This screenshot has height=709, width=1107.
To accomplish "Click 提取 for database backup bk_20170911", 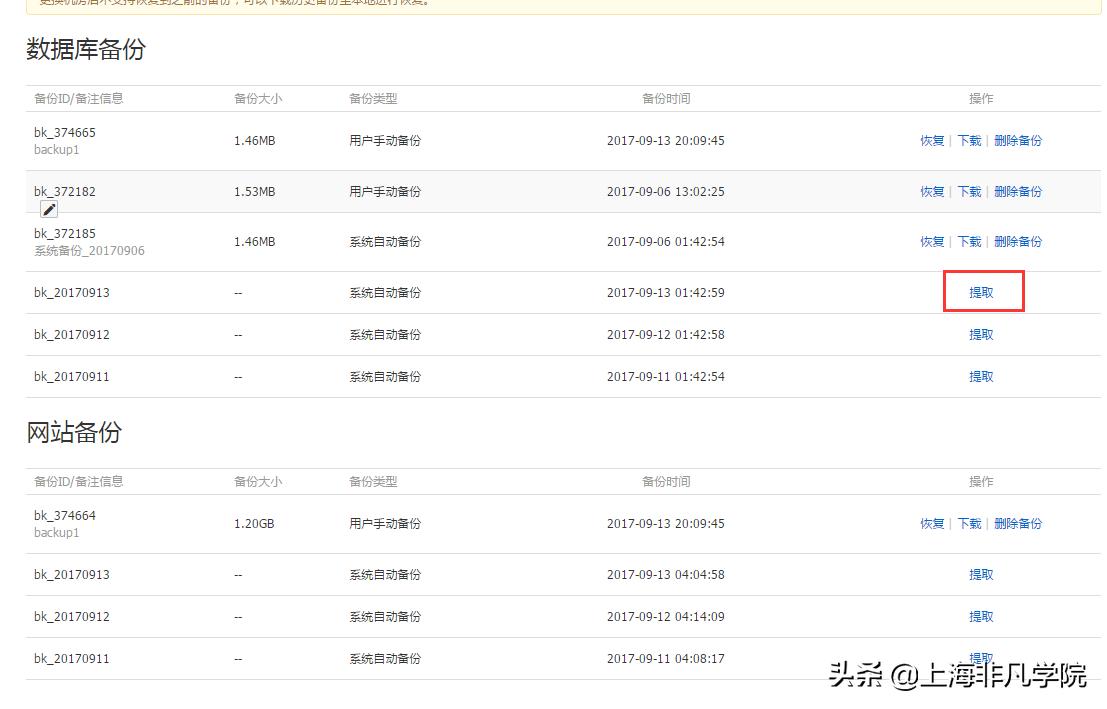I will (981, 376).
